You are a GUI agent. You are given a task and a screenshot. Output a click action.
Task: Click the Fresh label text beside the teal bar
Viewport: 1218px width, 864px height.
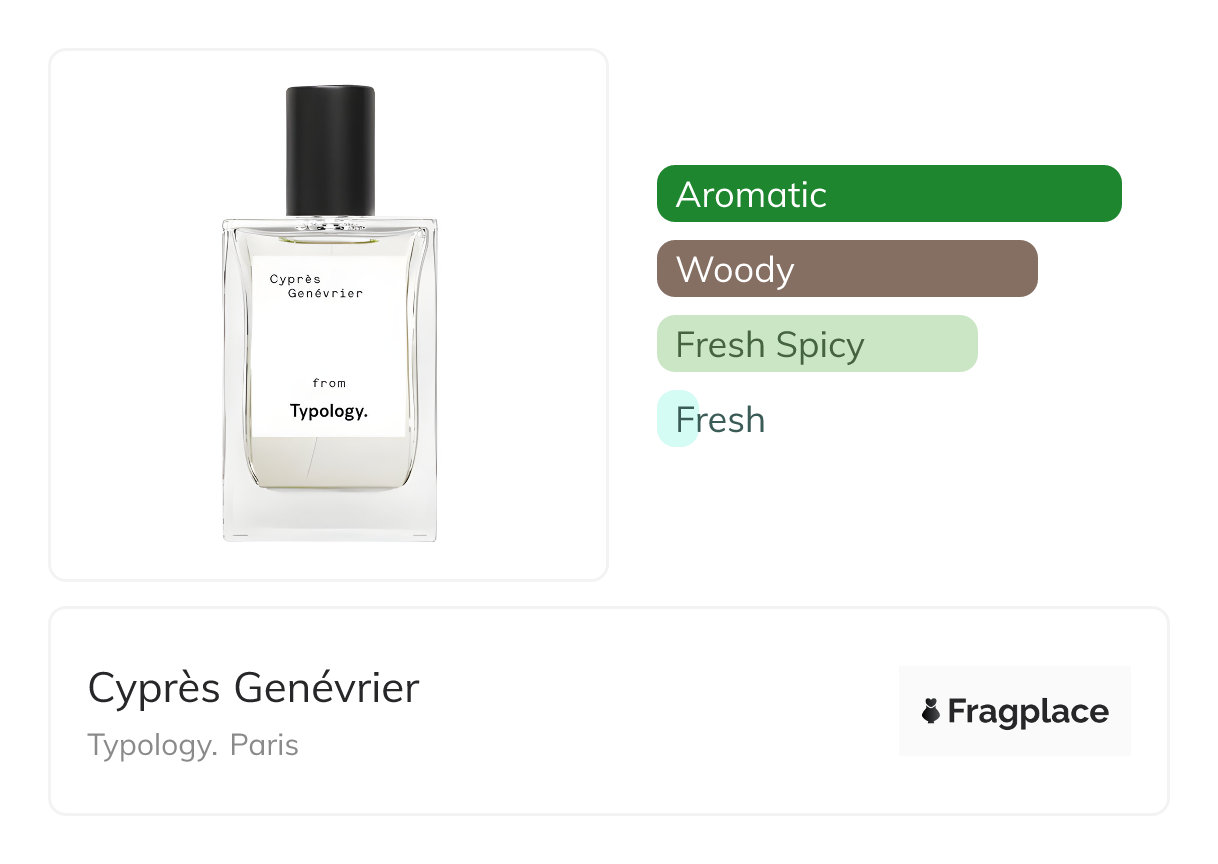[x=720, y=419]
